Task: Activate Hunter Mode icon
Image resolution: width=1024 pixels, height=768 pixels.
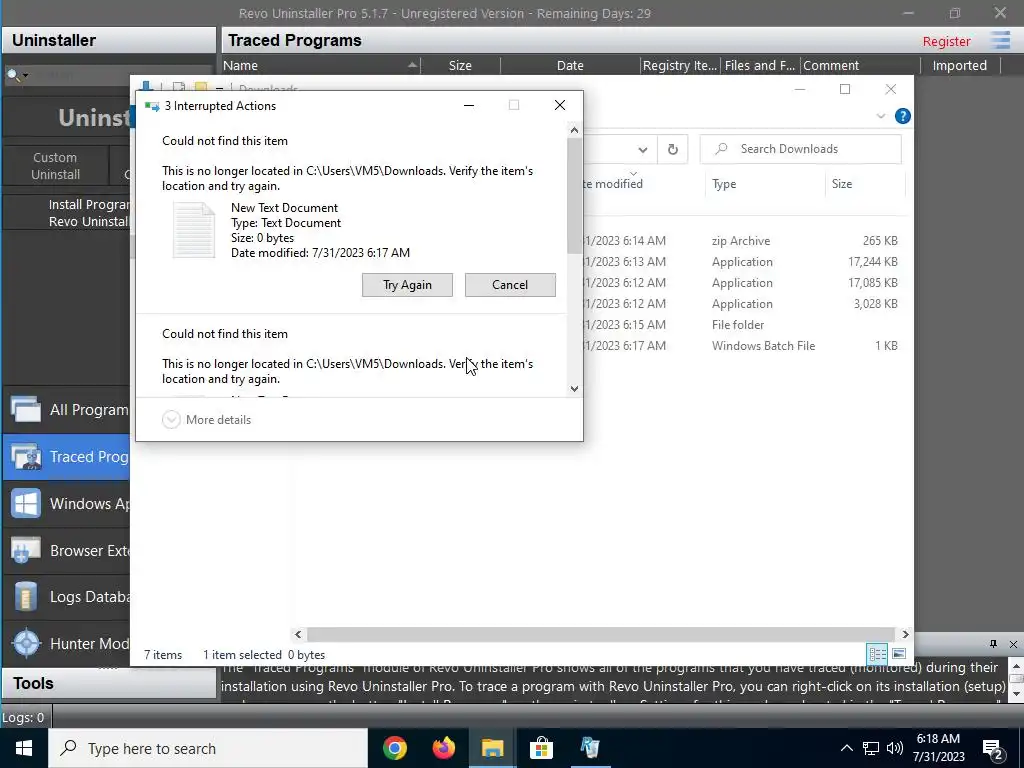Action: click(x=26, y=643)
